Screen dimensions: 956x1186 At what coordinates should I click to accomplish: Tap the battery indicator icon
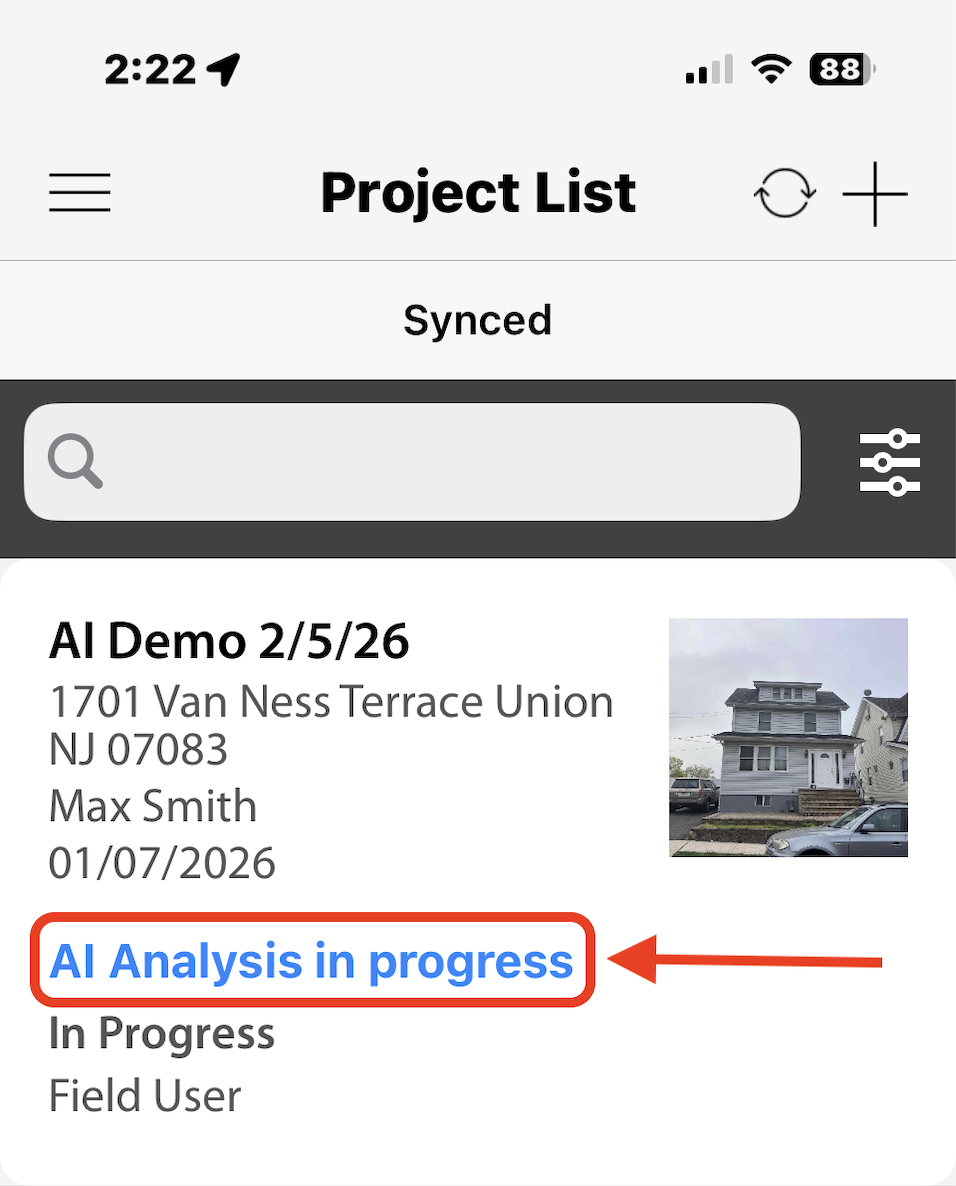(x=842, y=70)
